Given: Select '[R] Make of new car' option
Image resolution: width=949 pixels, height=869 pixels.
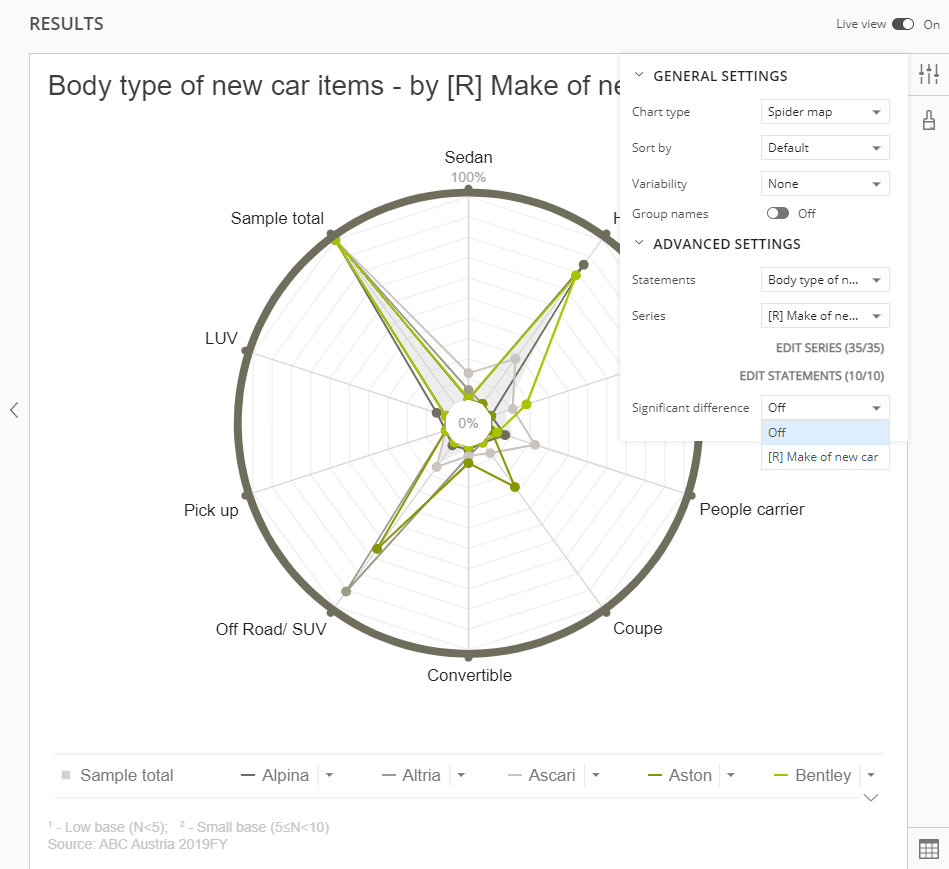Looking at the screenshot, I should coord(823,457).
